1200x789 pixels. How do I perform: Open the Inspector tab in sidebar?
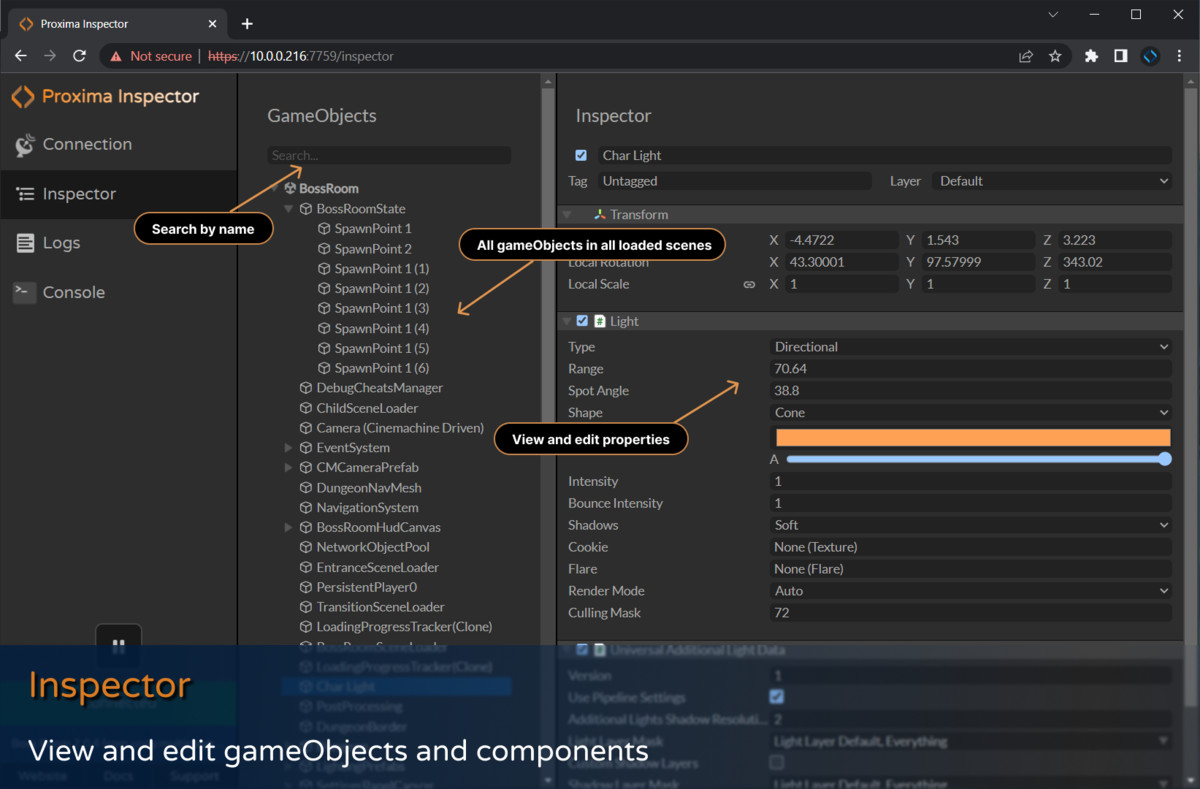tap(79, 194)
